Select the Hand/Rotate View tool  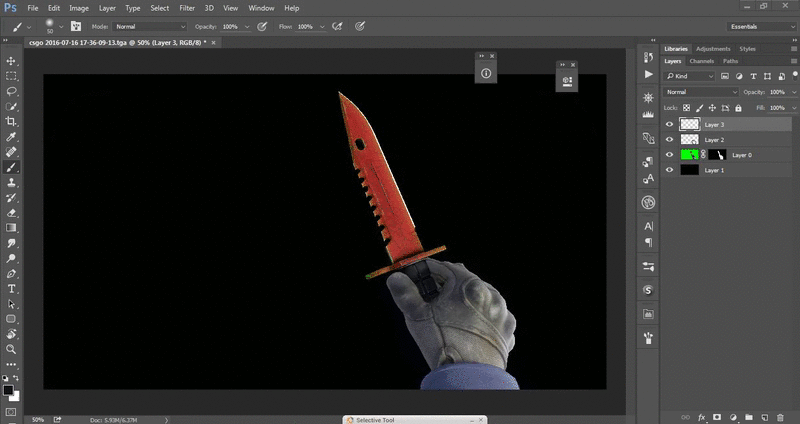pos(11,334)
